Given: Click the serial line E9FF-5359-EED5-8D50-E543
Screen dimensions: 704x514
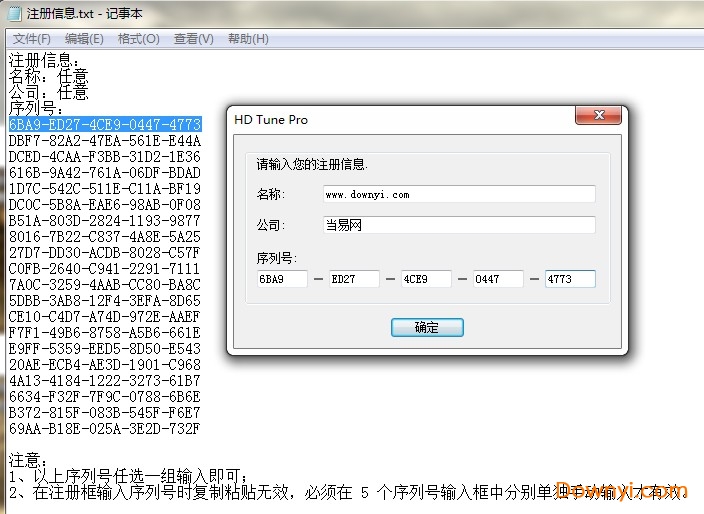Looking at the screenshot, I should coord(105,349).
